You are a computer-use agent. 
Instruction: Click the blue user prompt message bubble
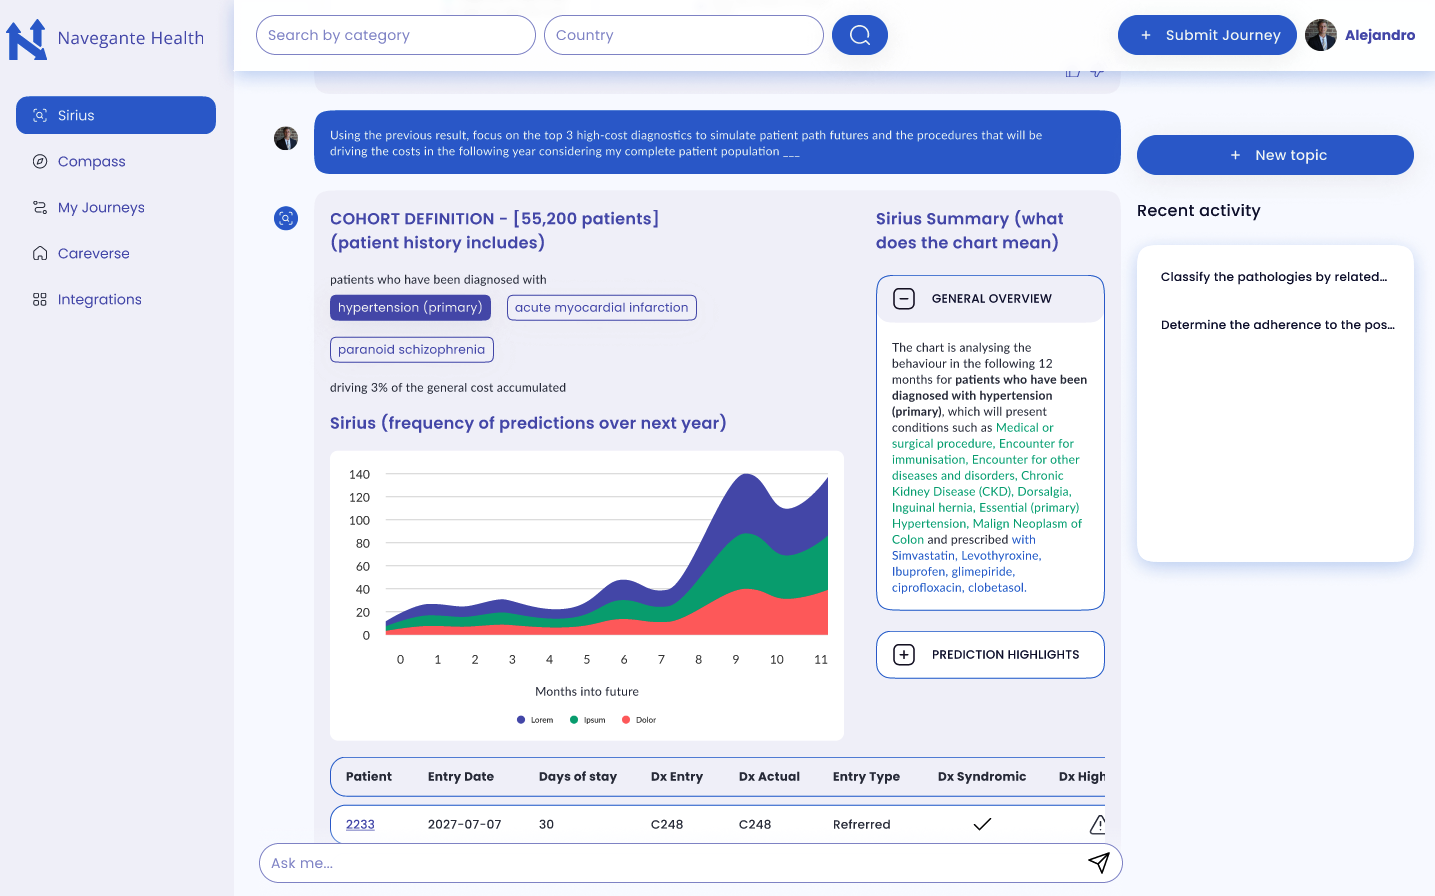click(717, 142)
